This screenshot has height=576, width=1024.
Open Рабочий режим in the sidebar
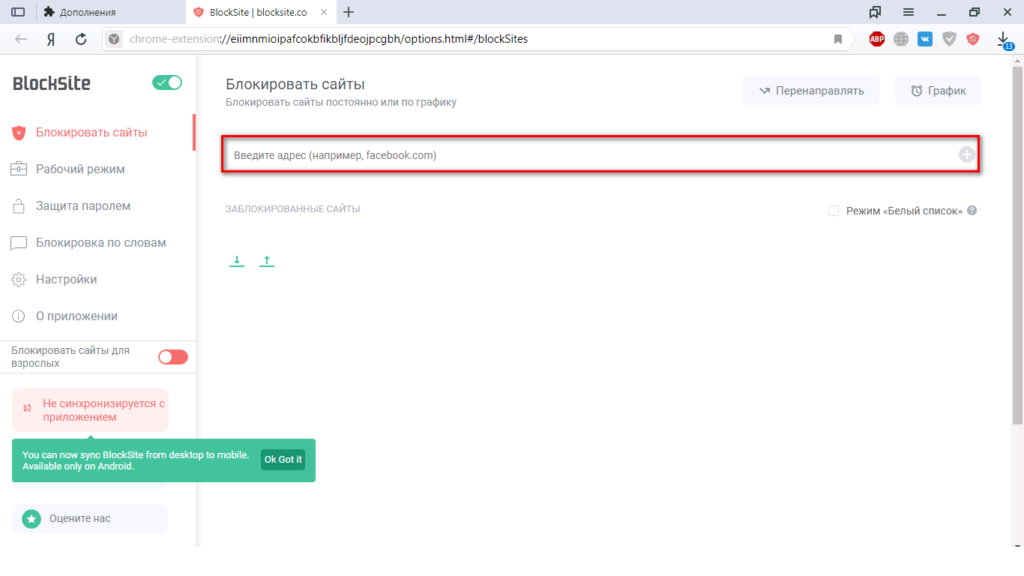pyautogui.click(x=80, y=169)
